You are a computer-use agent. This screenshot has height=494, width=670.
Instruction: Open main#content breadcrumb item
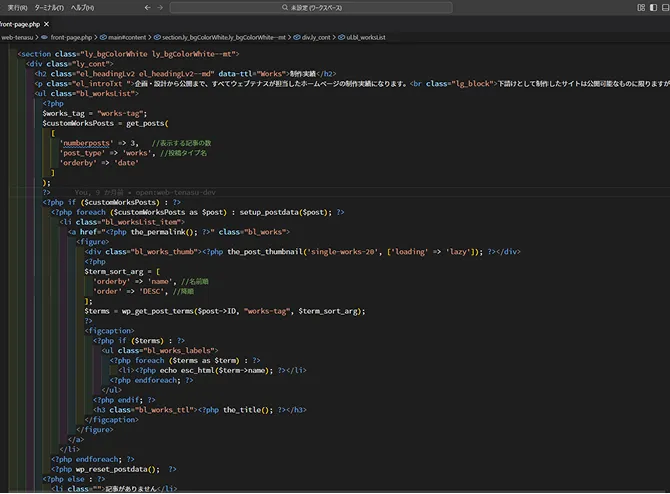pos(127,38)
